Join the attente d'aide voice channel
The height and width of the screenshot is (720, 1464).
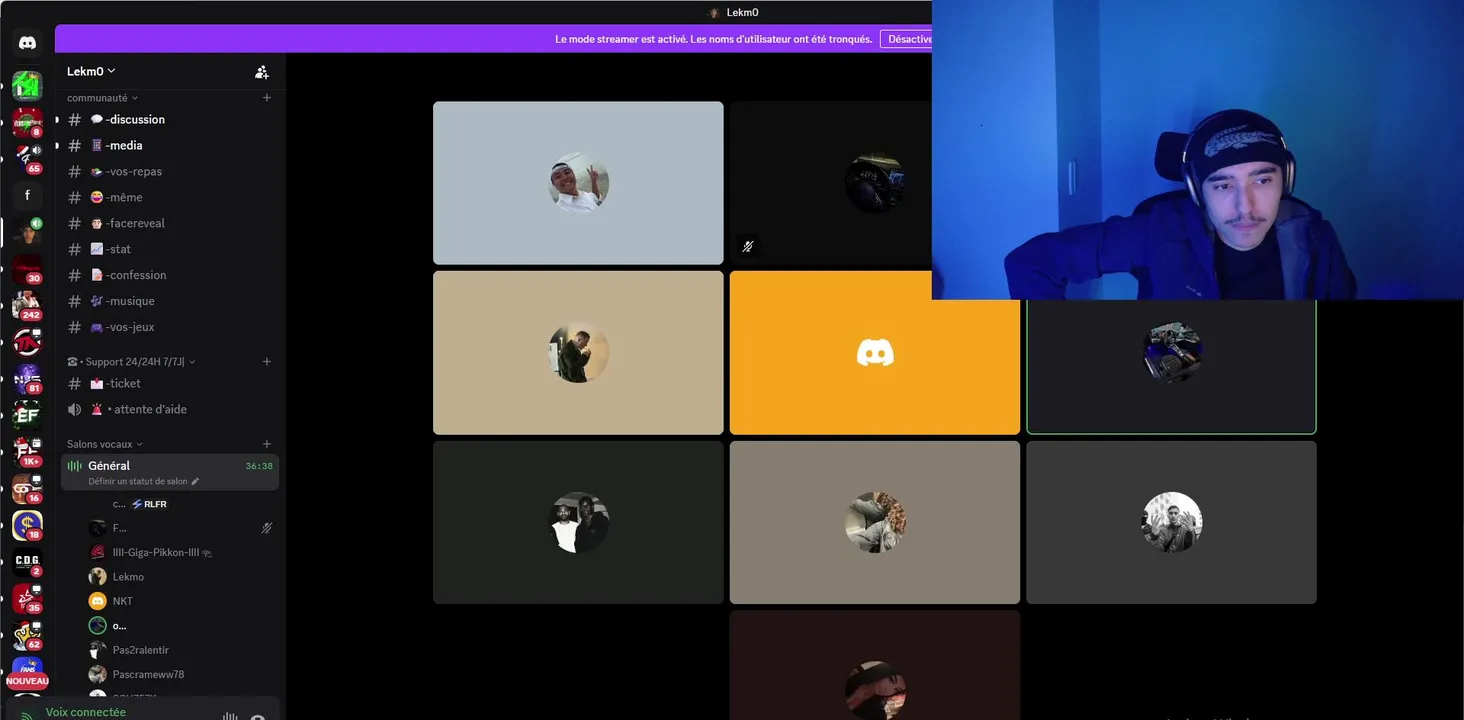point(170,409)
